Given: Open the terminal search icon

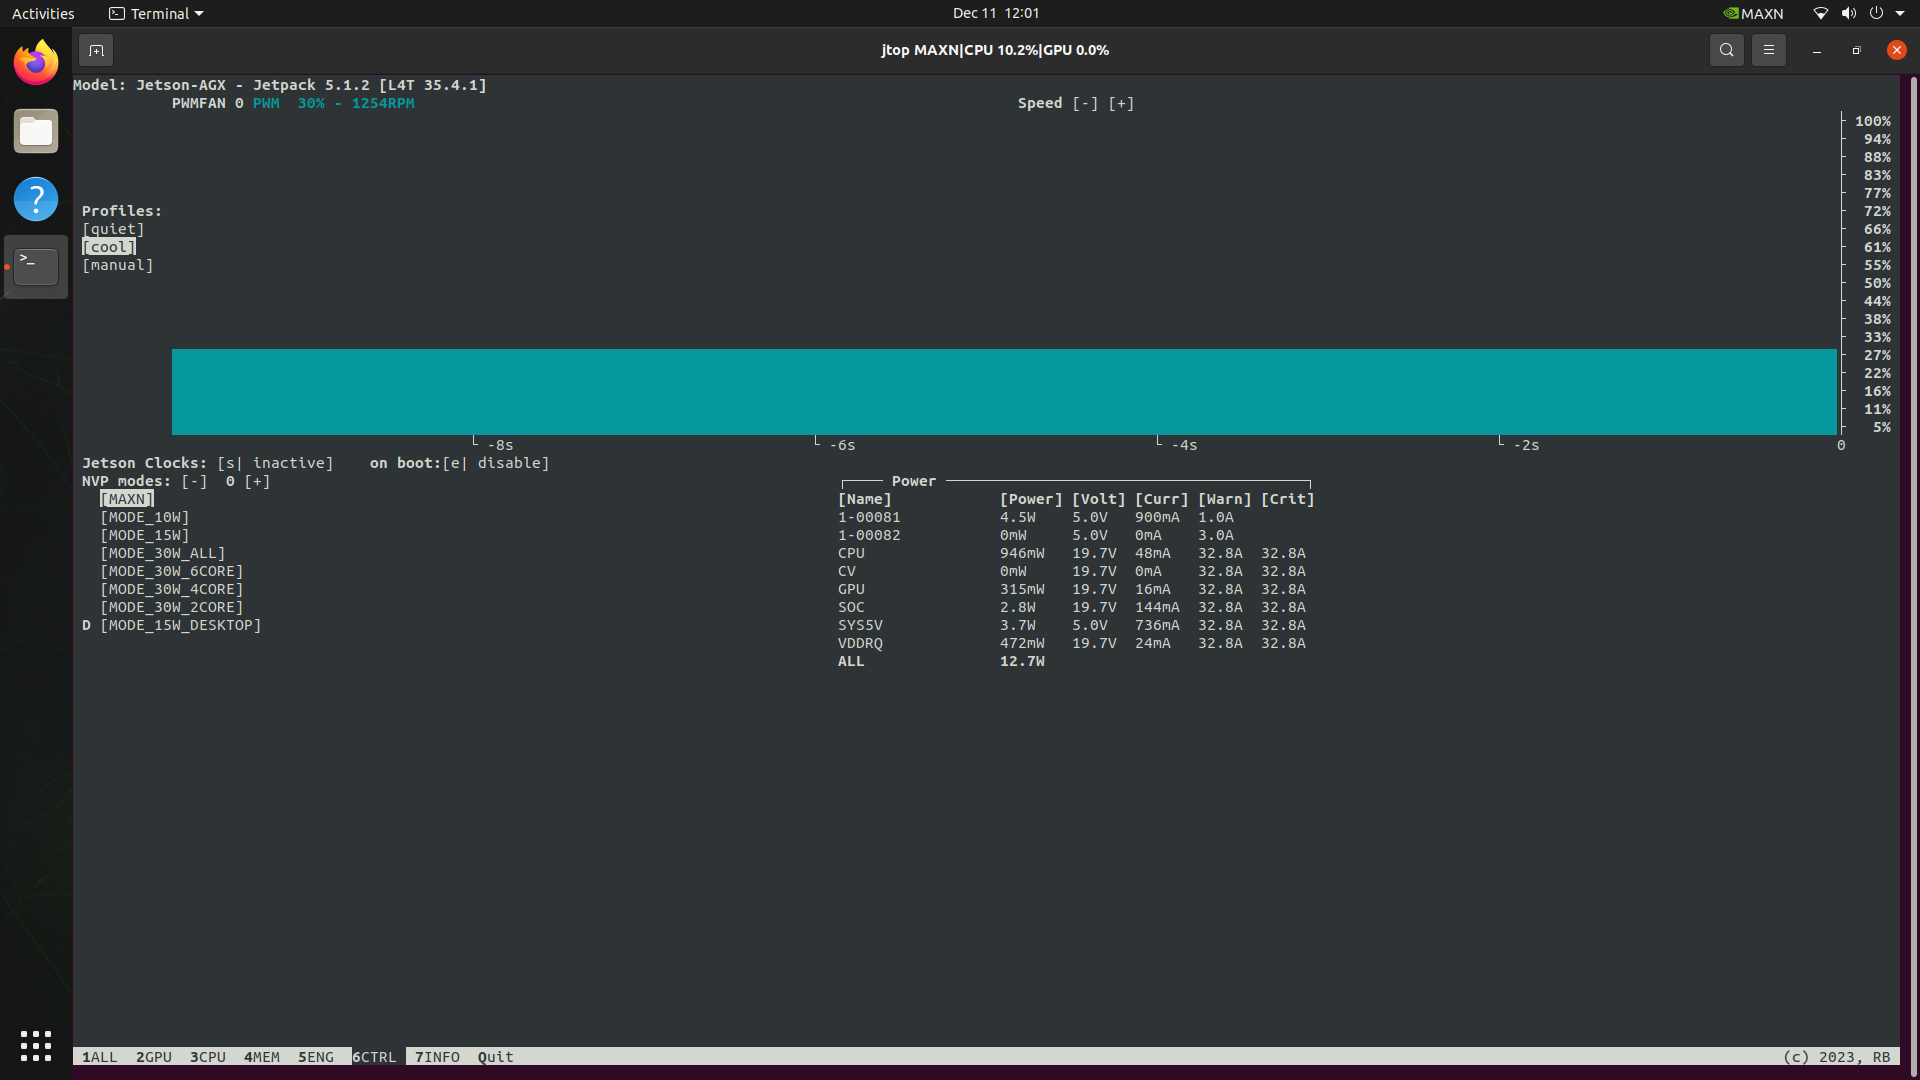Looking at the screenshot, I should click(x=1726, y=50).
